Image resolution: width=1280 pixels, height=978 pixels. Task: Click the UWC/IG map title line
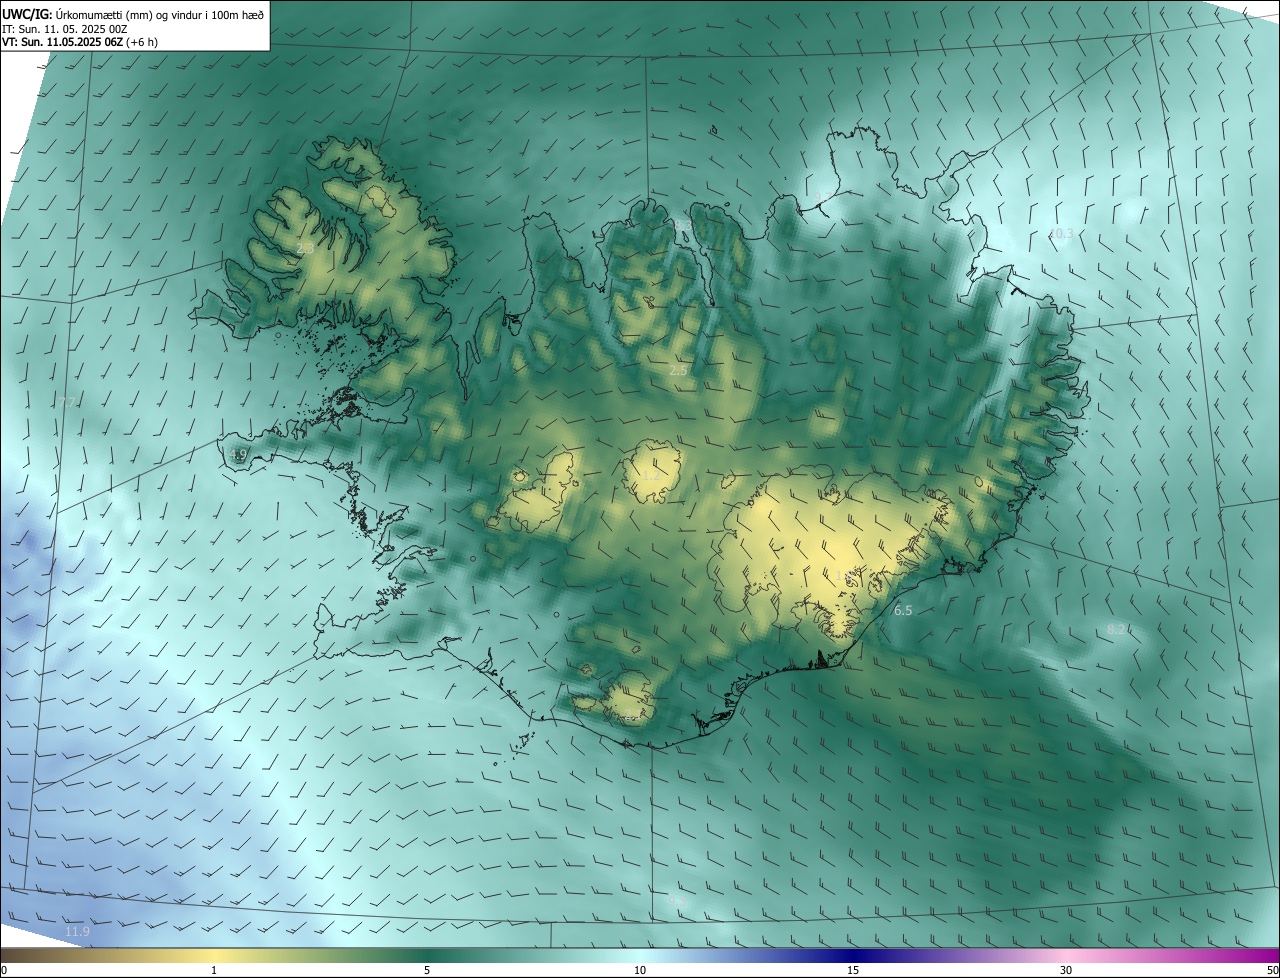[133, 14]
